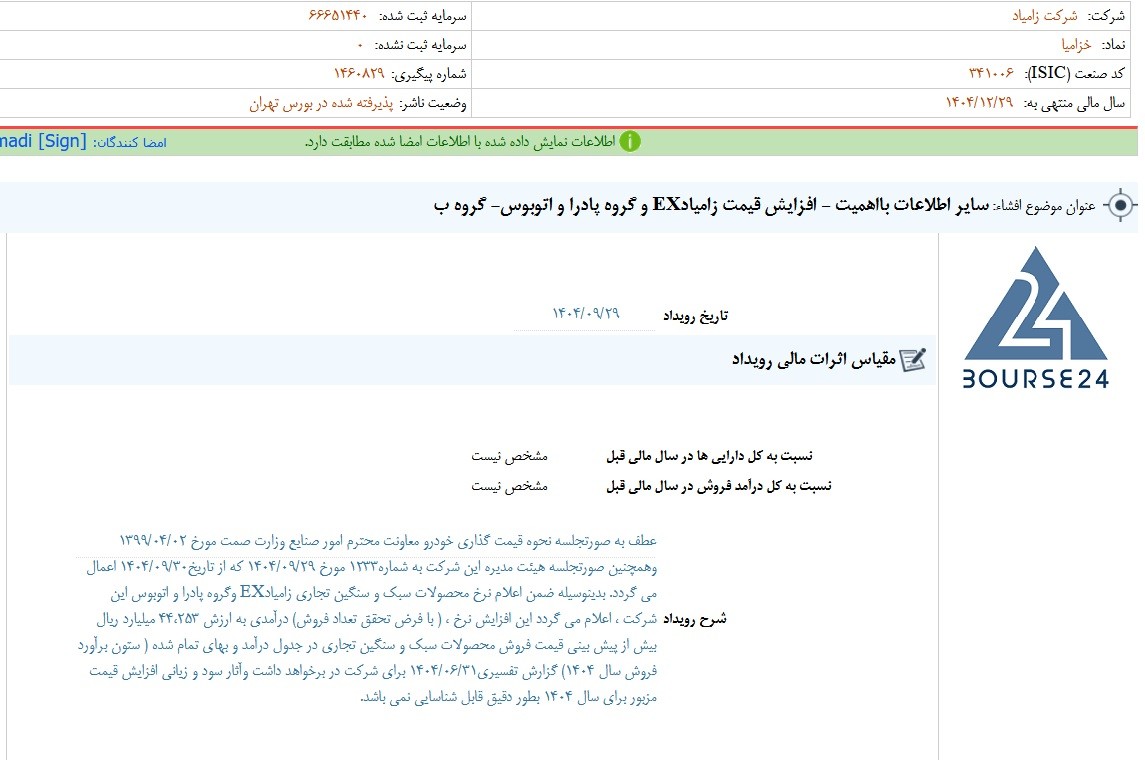
Task: Click the tracking number '۱۴۶۰۸۲۹'
Action: (359, 73)
